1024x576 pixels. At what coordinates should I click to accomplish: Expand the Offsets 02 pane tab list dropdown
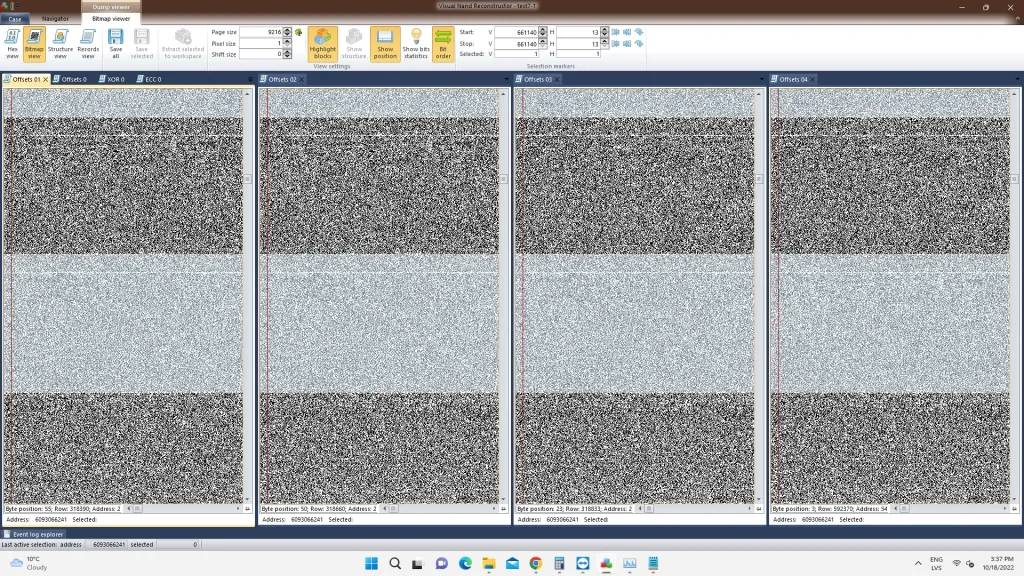pyautogui.click(x=506, y=80)
